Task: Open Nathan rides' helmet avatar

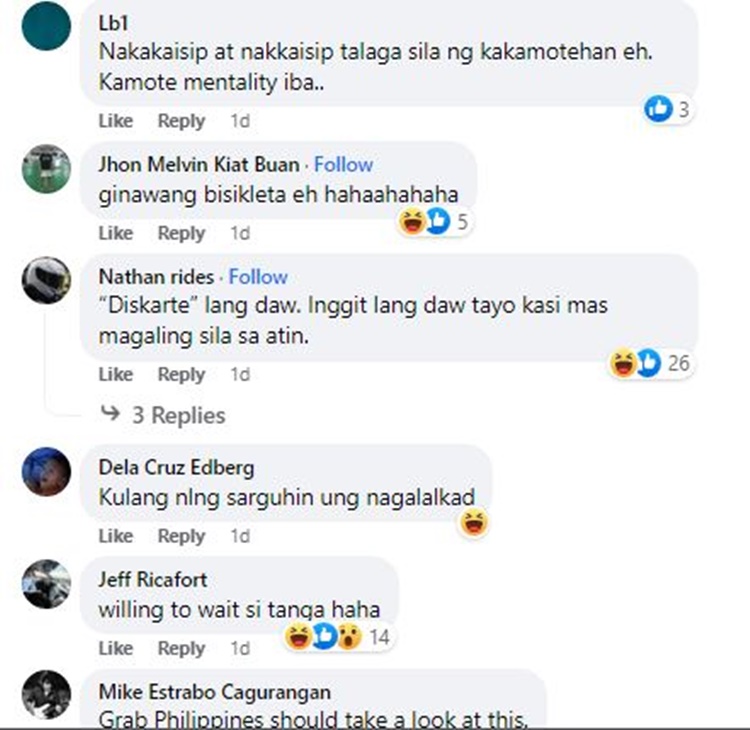Action: click(46, 280)
